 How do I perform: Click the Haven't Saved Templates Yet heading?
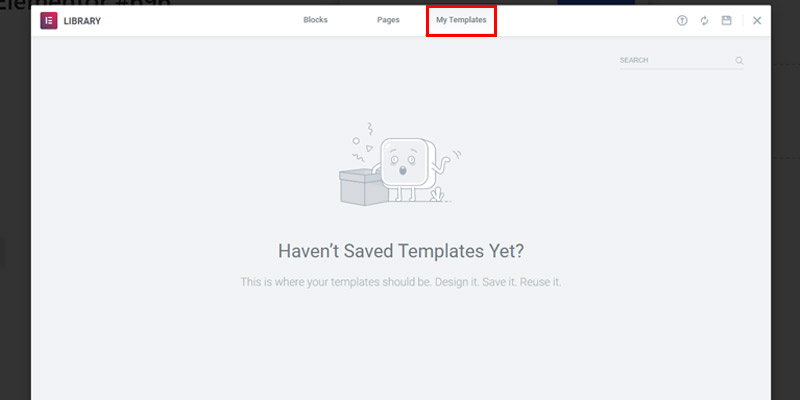click(401, 251)
